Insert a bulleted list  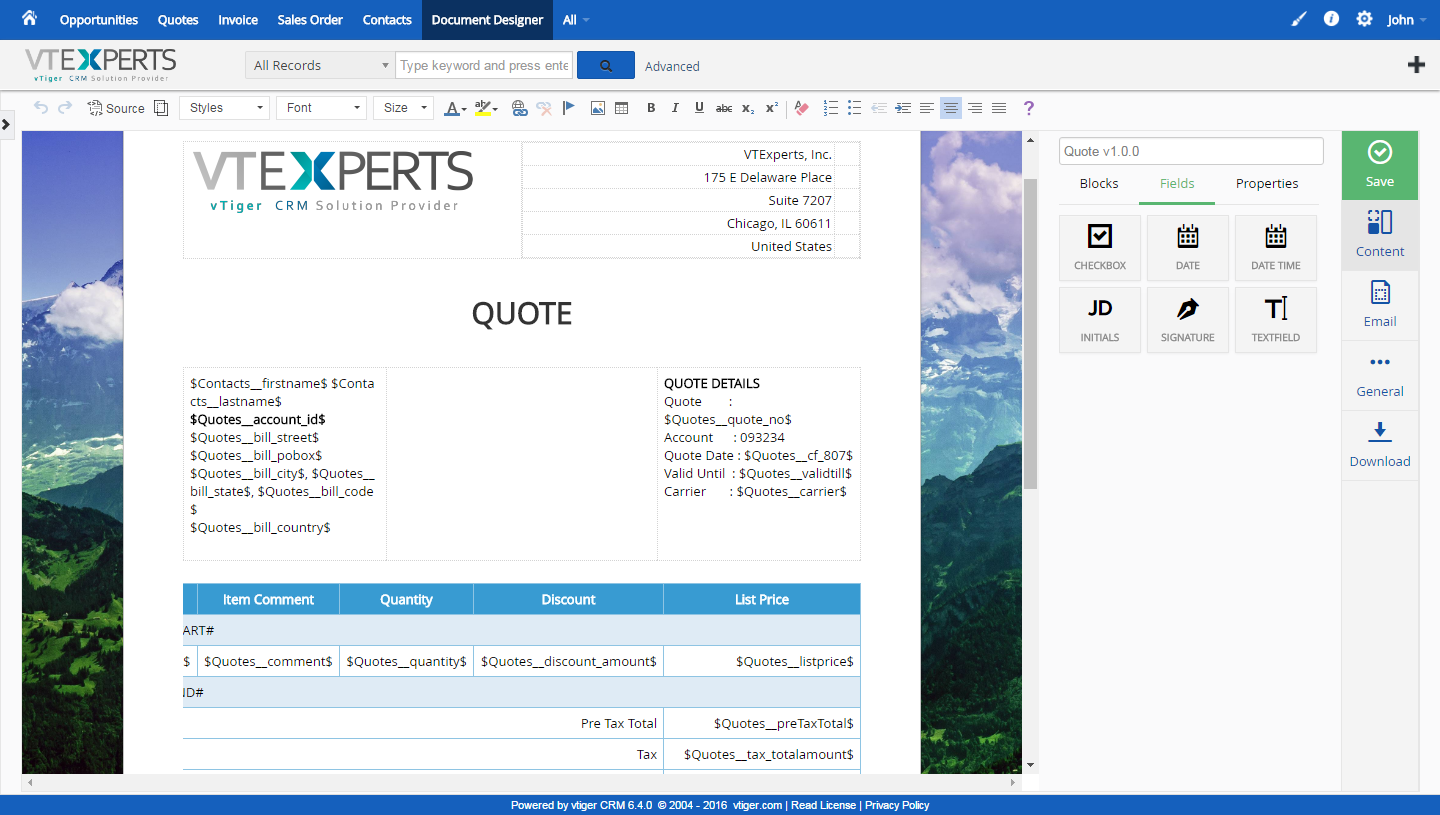pos(854,108)
